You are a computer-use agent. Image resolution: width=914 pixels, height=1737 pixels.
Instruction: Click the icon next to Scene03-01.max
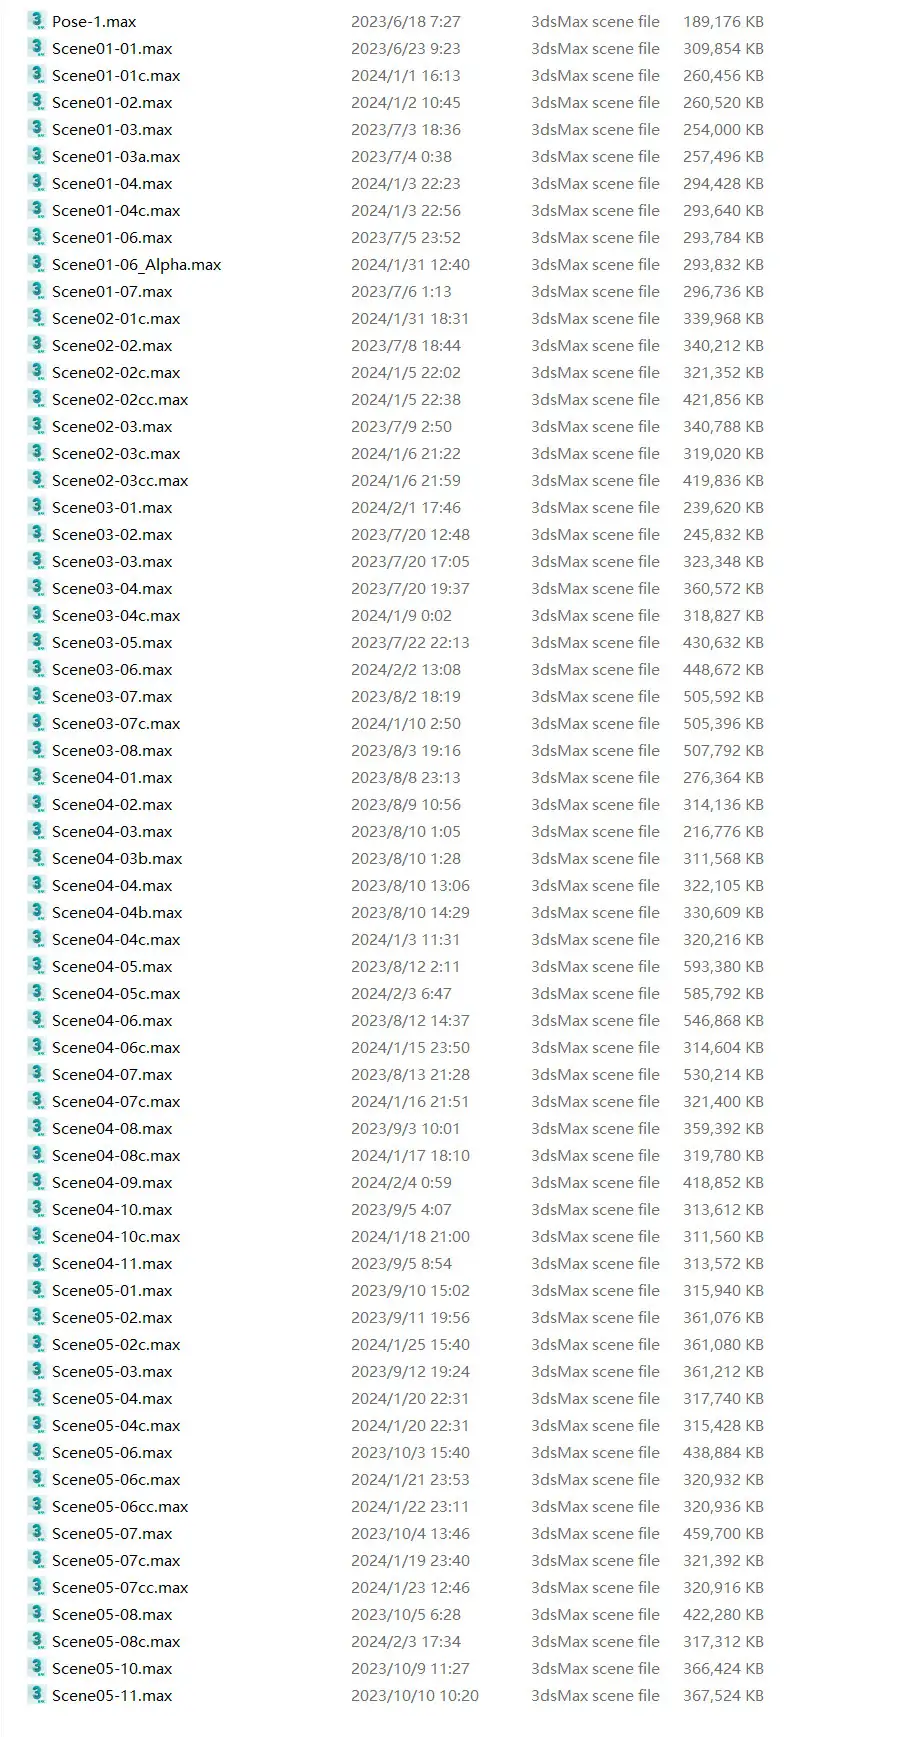point(37,507)
